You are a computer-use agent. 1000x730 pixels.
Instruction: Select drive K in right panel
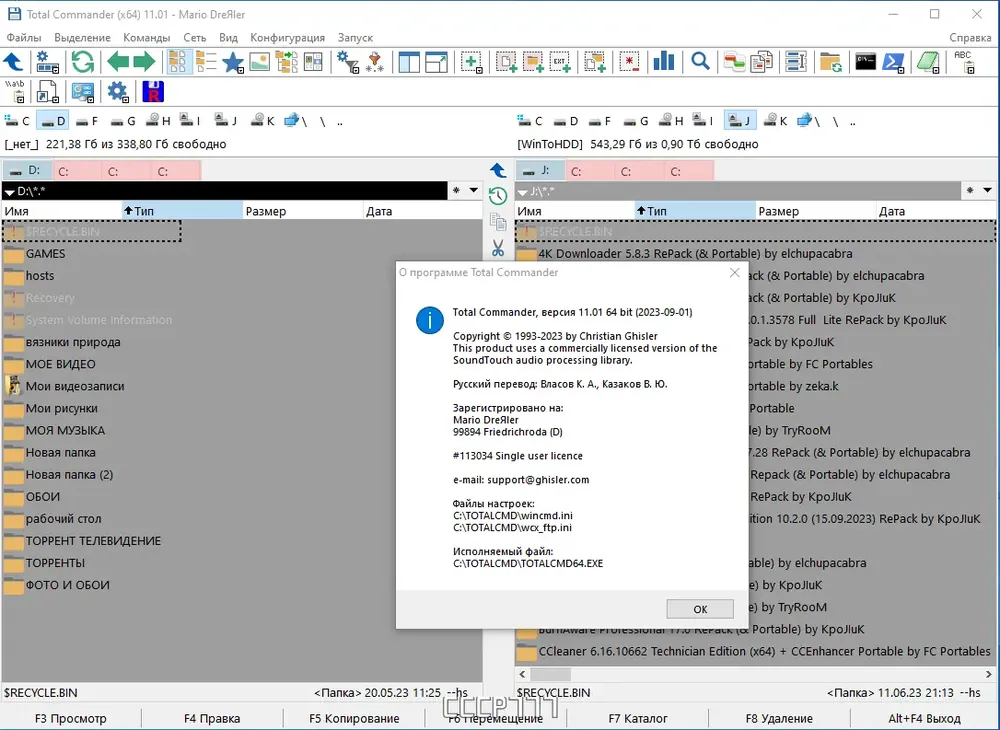click(776, 120)
